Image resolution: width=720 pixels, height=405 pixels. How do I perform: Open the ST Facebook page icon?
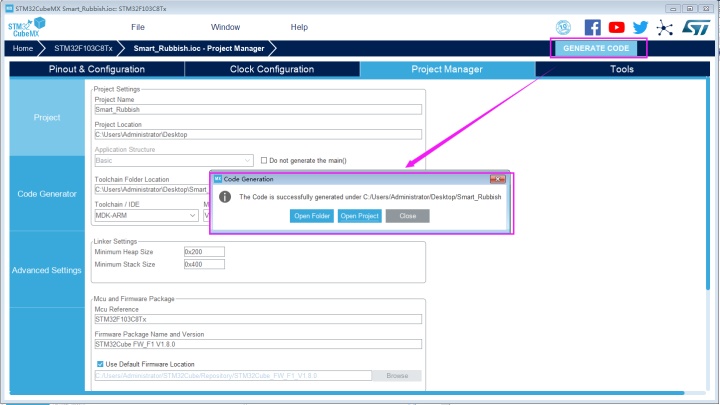[592, 28]
